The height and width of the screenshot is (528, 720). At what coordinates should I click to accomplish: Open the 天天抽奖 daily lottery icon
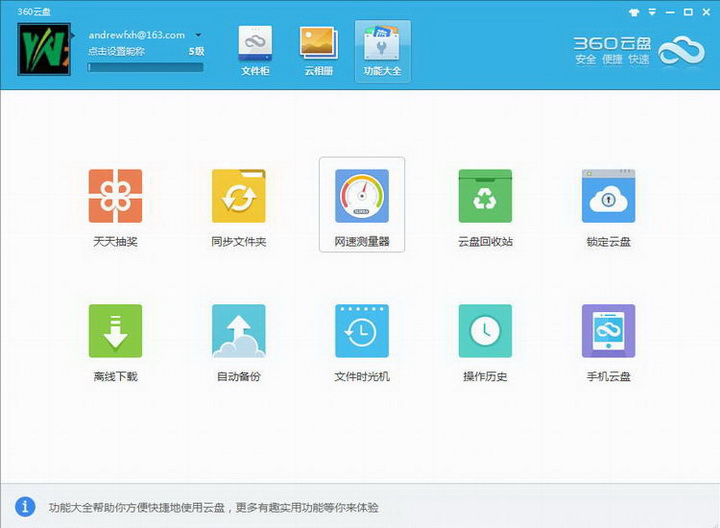pos(115,196)
